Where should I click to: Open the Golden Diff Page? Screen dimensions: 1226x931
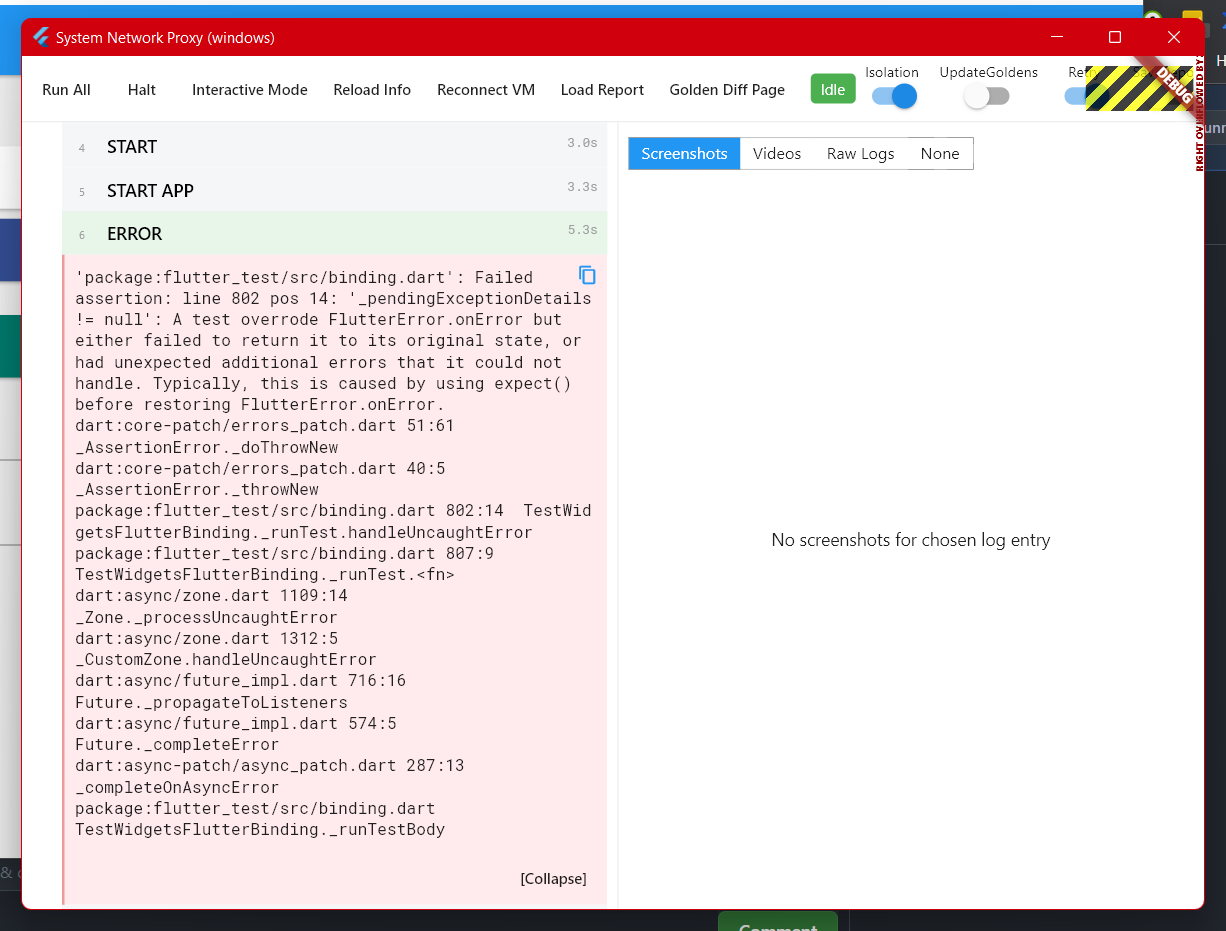[x=727, y=89]
